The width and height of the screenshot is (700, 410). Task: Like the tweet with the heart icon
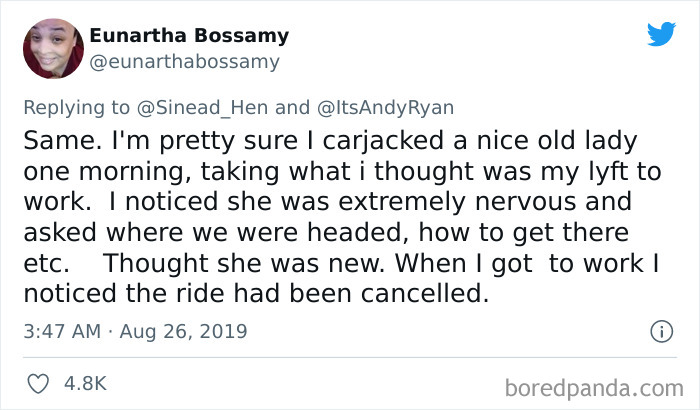point(40,383)
